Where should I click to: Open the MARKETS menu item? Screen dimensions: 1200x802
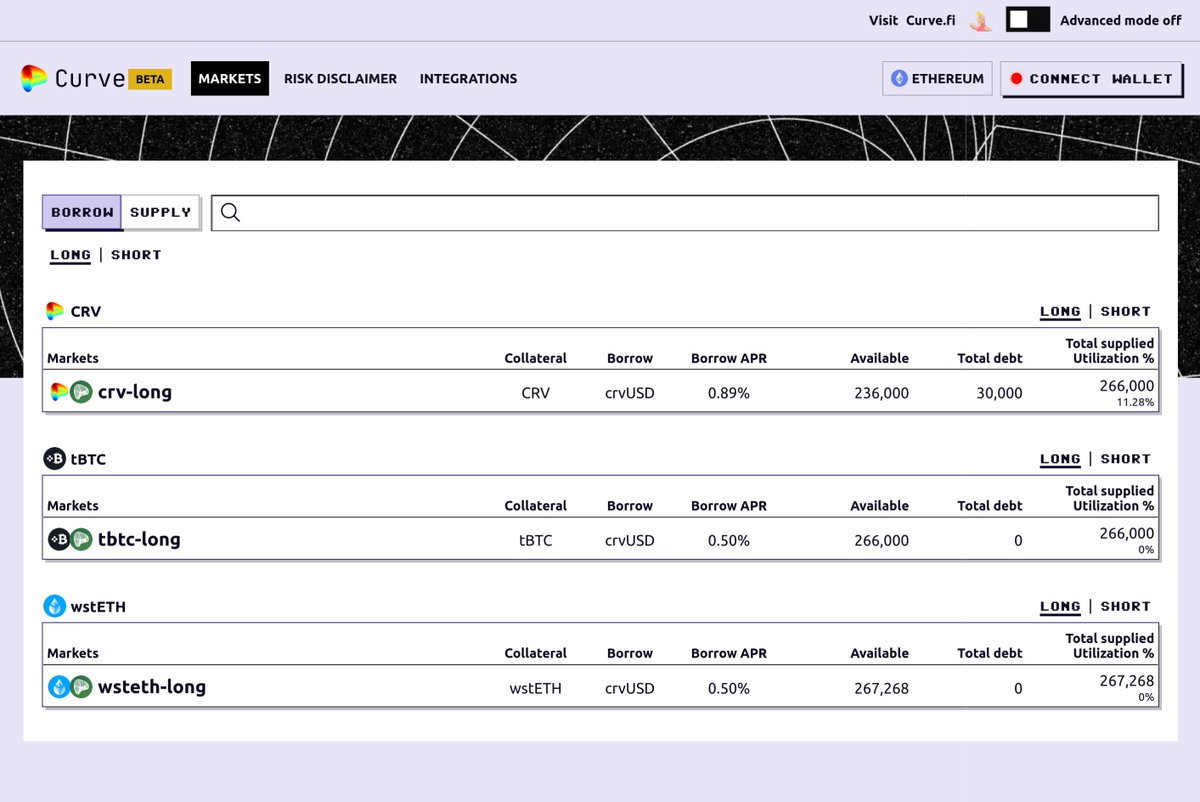(x=229, y=78)
